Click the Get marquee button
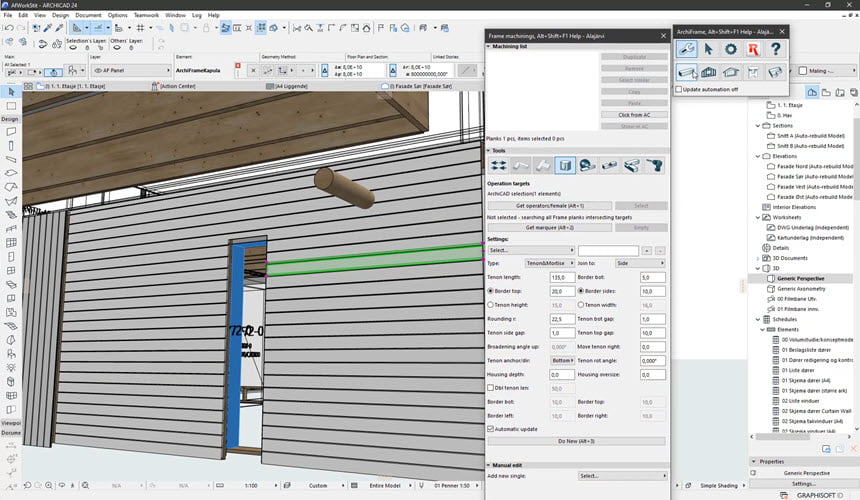 pos(550,228)
